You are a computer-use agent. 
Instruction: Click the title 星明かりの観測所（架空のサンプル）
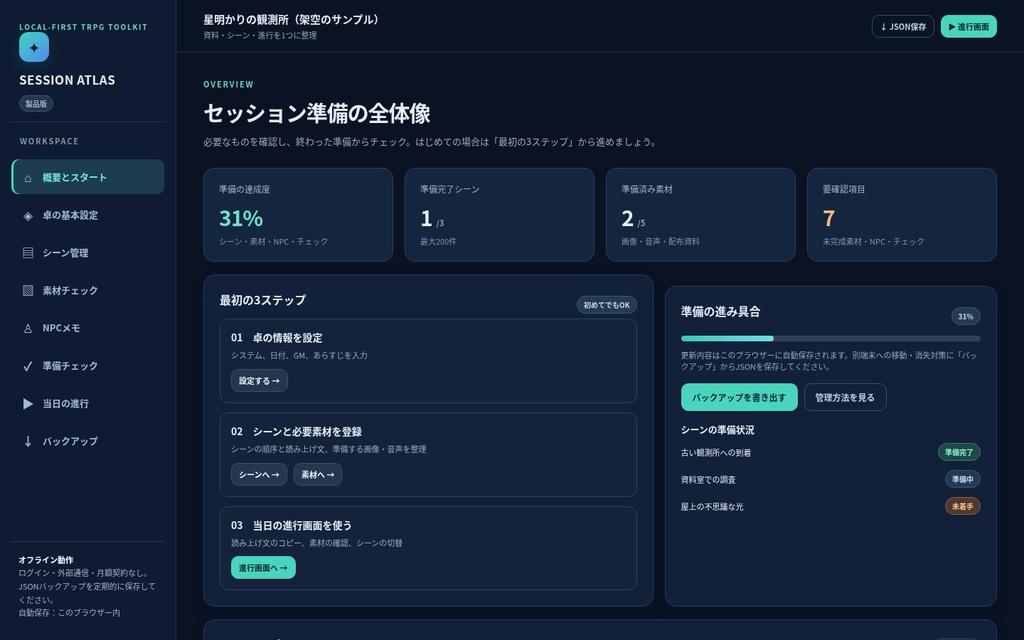pyautogui.click(x=291, y=20)
